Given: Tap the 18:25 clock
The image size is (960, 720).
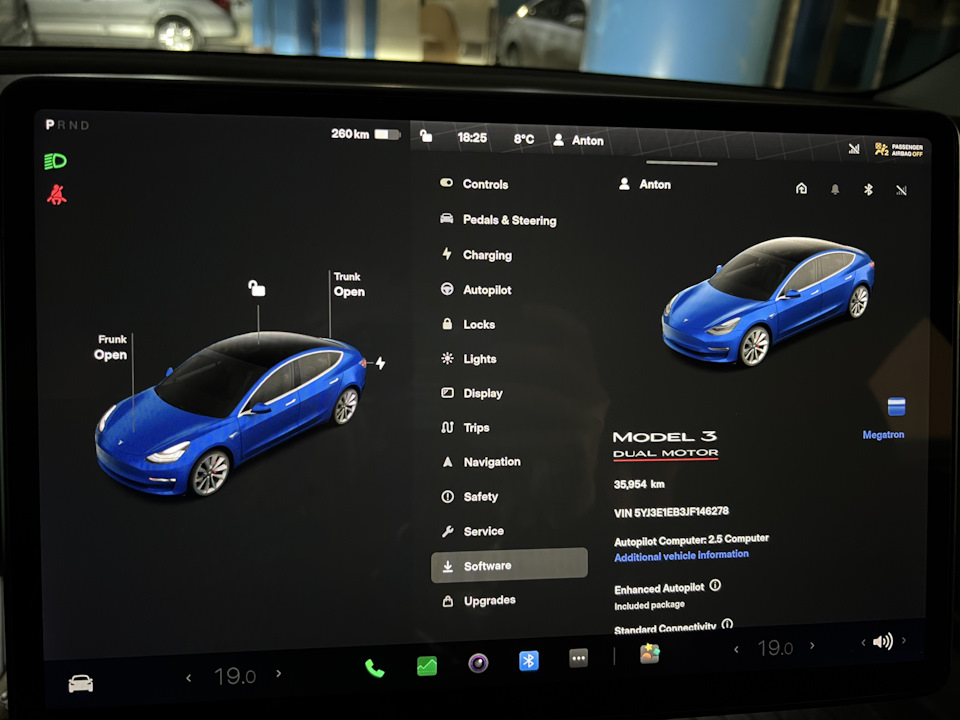Looking at the screenshot, I should point(472,138).
